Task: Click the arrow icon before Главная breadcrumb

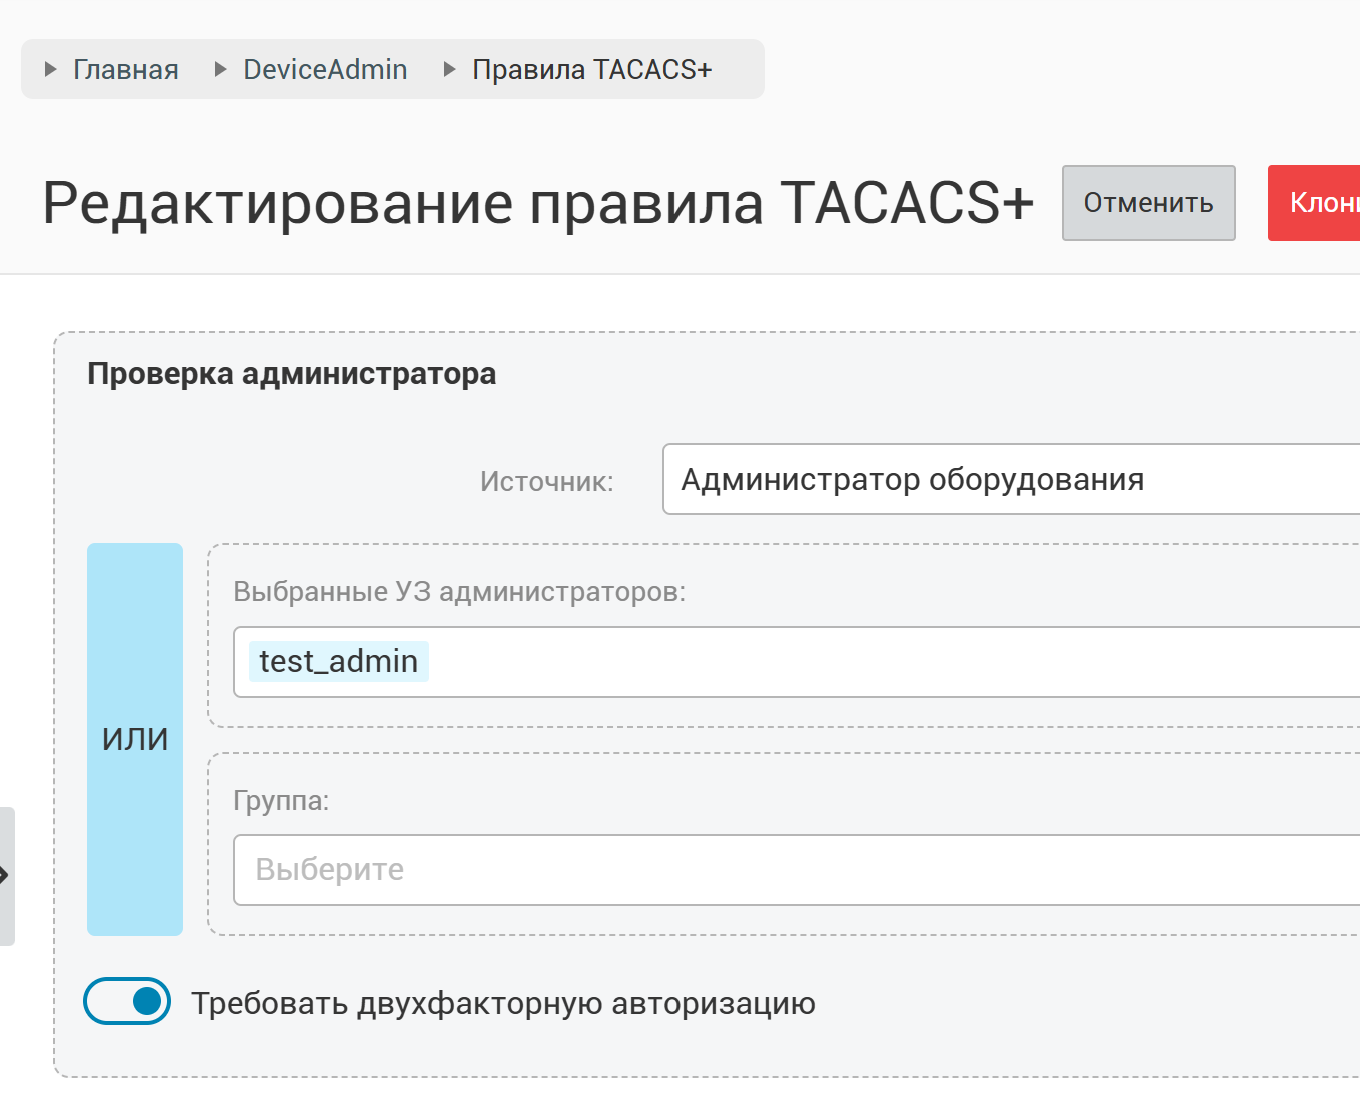Action: [x=50, y=69]
